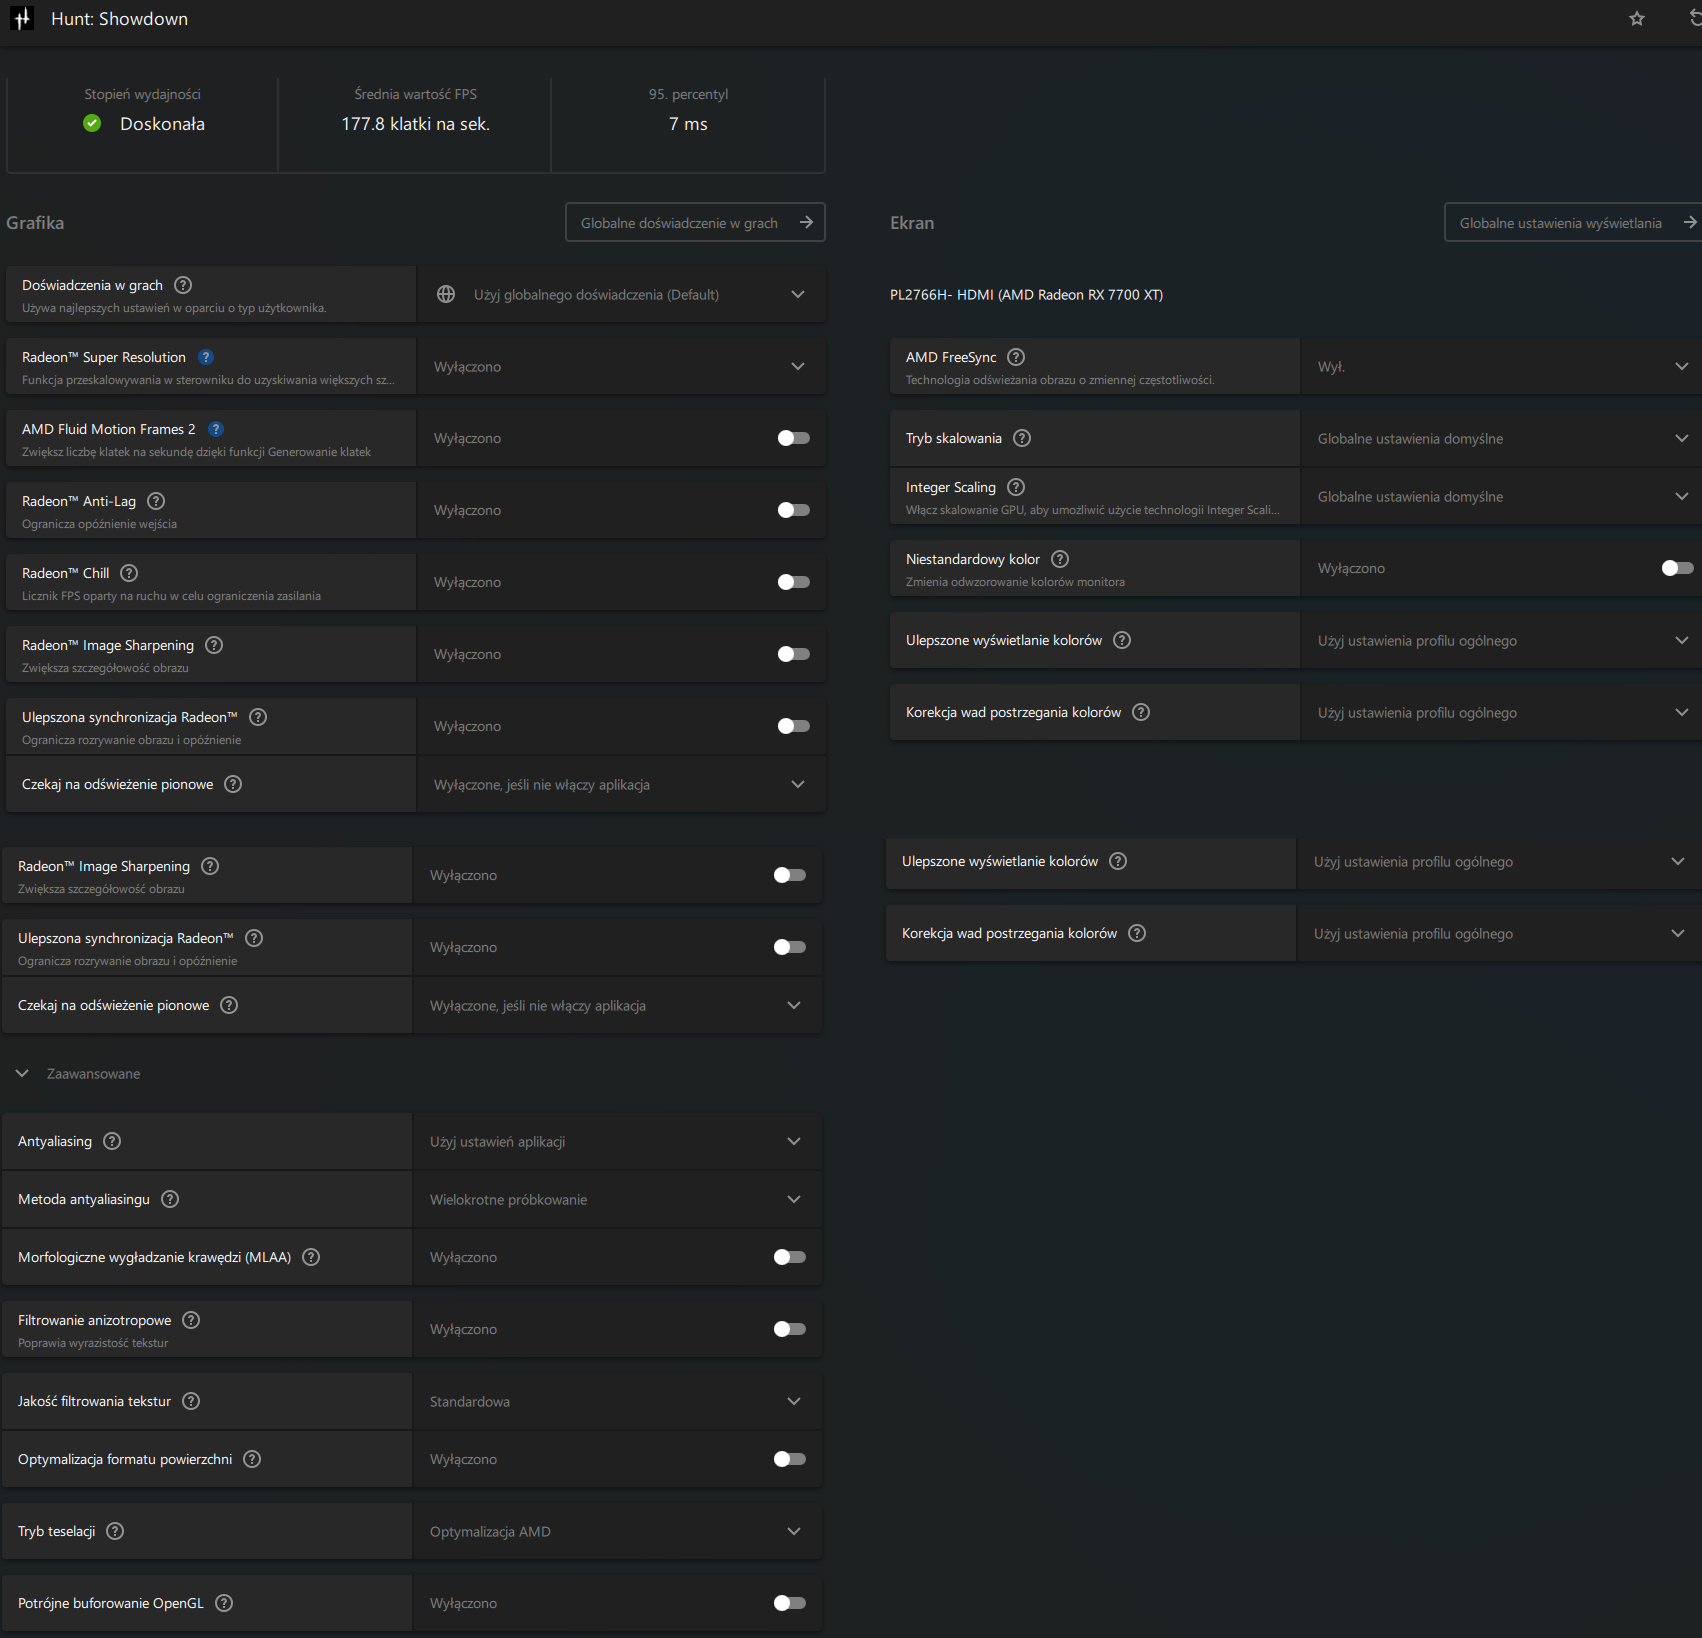This screenshot has width=1702, height=1638.
Task: Select the Doświadczenia w grach global profile dropdown
Action: click(621, 295)
